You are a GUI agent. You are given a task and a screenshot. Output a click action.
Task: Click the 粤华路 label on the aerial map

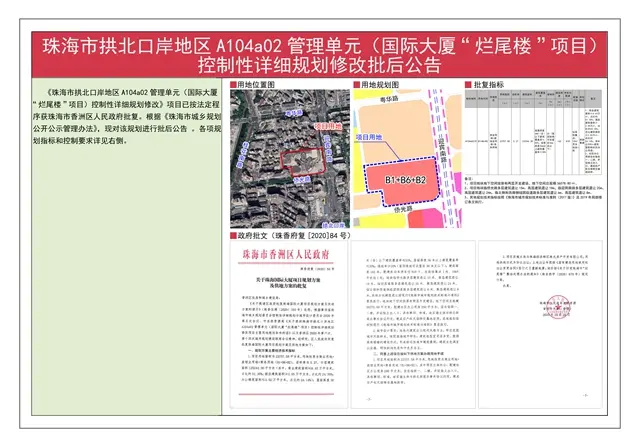294,113
